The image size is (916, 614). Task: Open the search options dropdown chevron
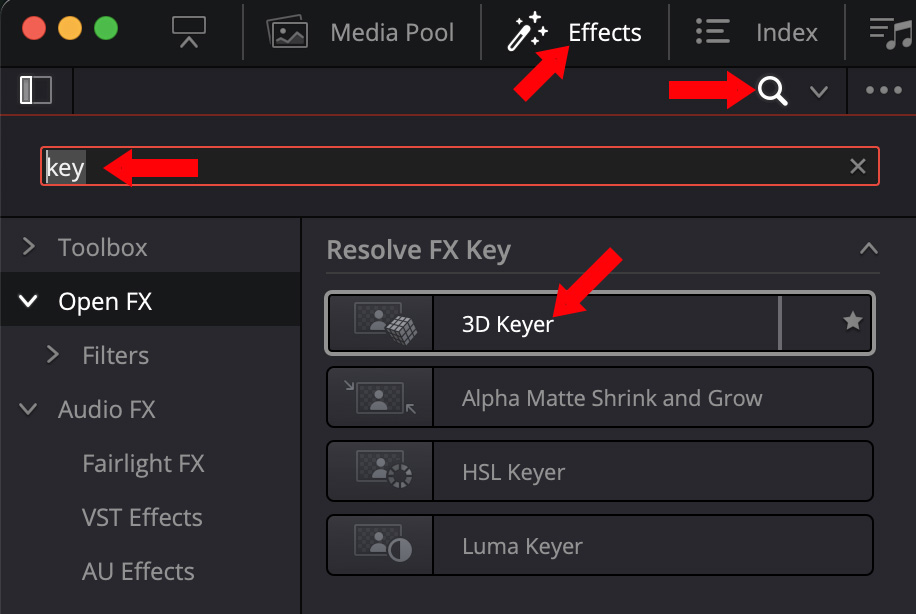click(819, 92)
